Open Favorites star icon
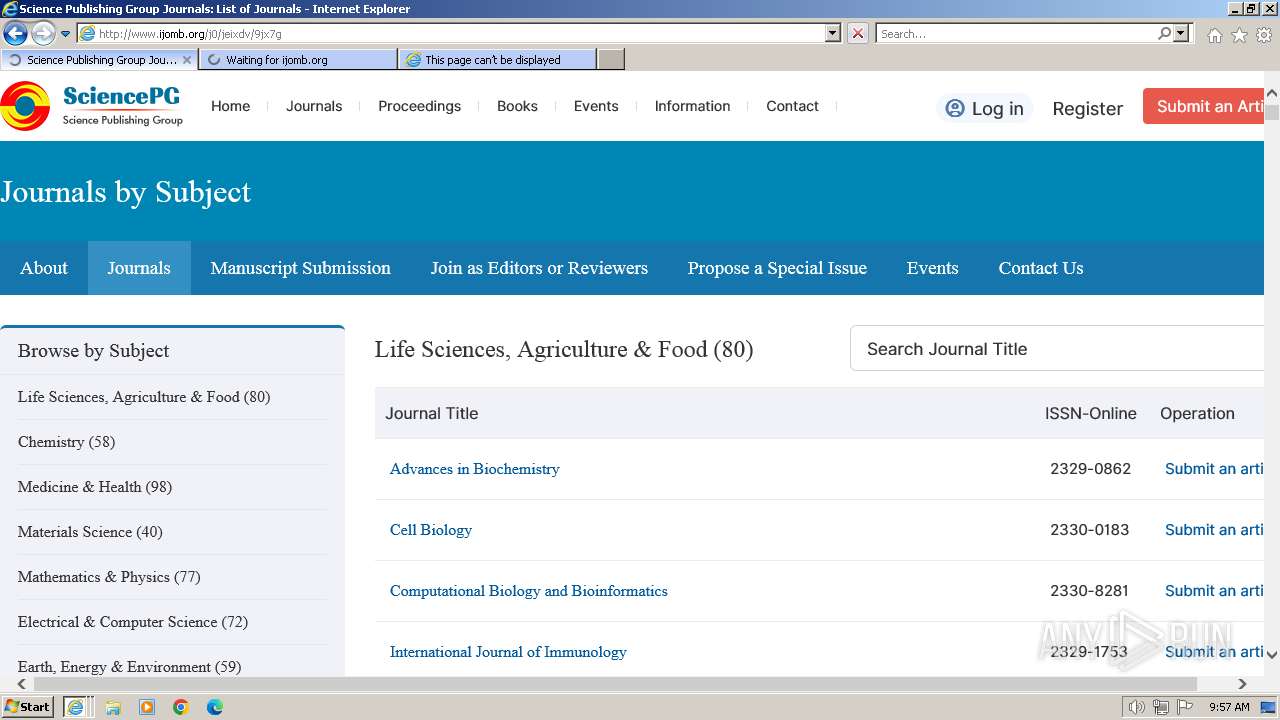1280x720 pixels. 1239,35
